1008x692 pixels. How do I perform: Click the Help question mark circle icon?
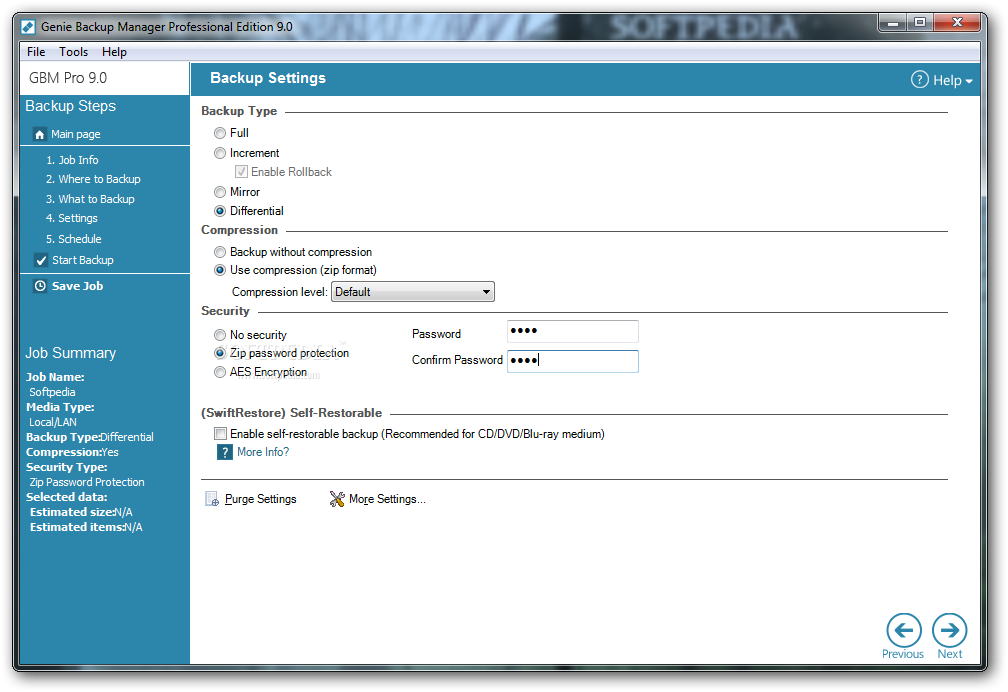[x=919, y=80]
